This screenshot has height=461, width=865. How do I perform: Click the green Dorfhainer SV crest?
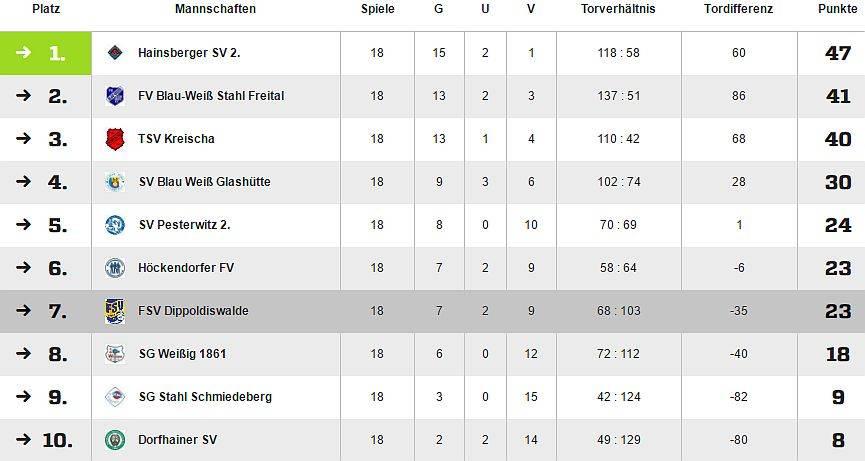point(115,440)
